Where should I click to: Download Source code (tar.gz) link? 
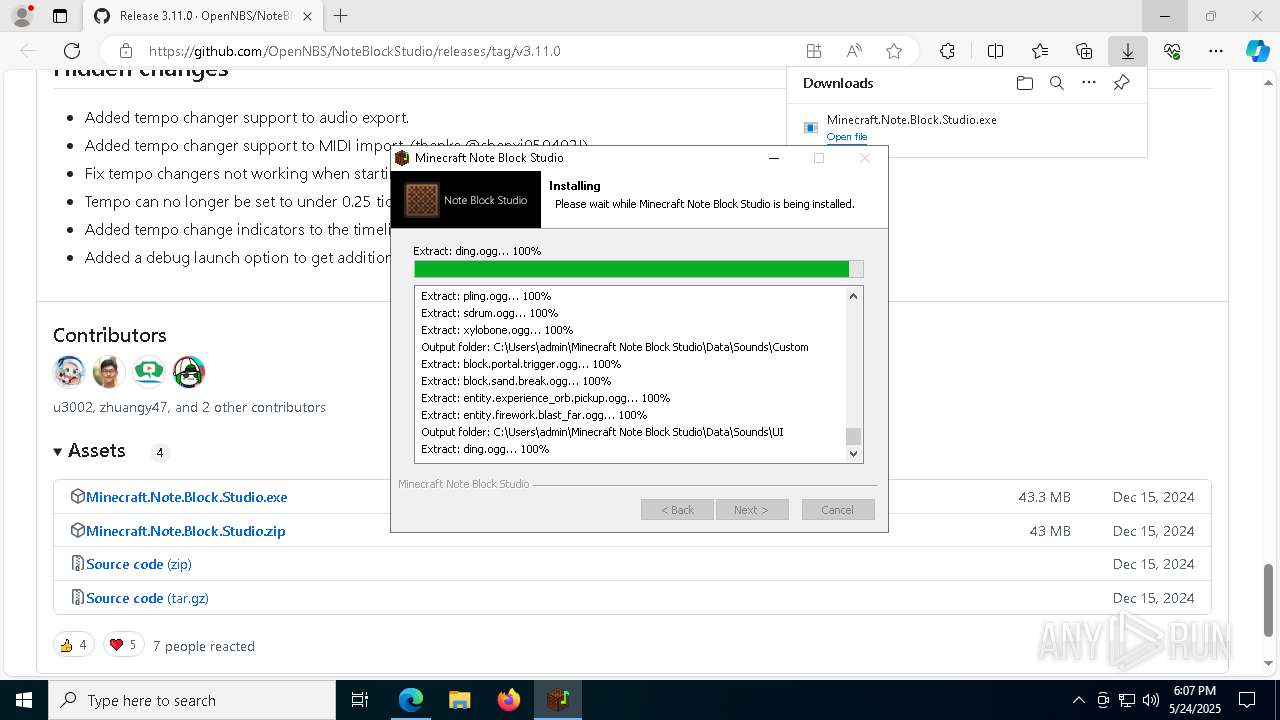147,598
